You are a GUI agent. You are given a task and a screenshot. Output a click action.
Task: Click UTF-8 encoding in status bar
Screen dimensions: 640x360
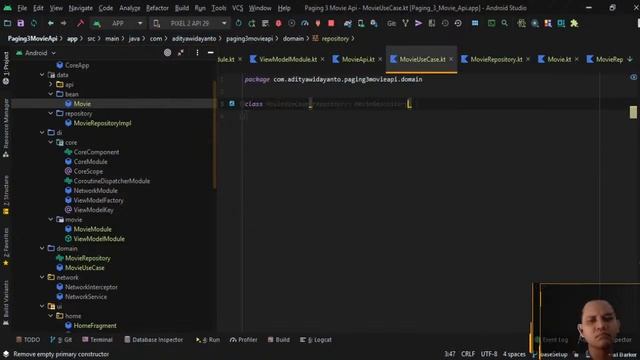[489, 354]
